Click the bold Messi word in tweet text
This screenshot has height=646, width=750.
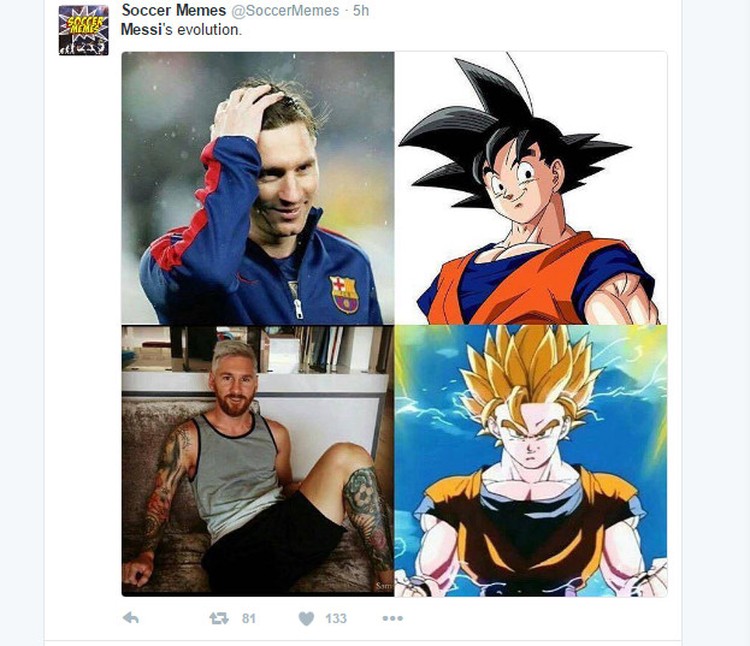pos(141,30)
